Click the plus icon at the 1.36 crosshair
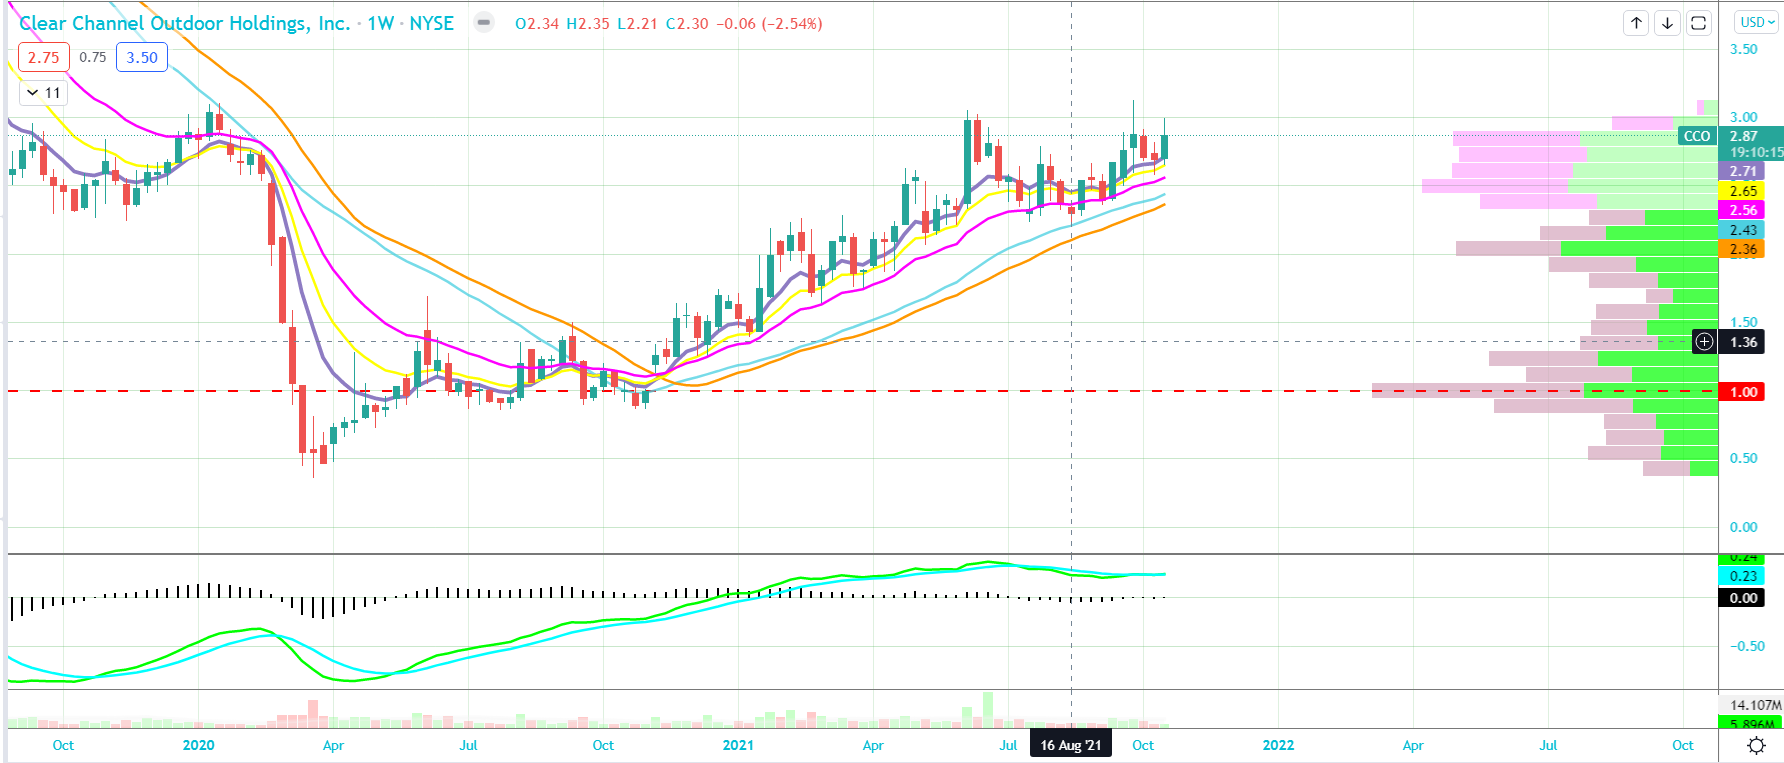This screenshot has width=1784, height=763. tap(1704, 342)
